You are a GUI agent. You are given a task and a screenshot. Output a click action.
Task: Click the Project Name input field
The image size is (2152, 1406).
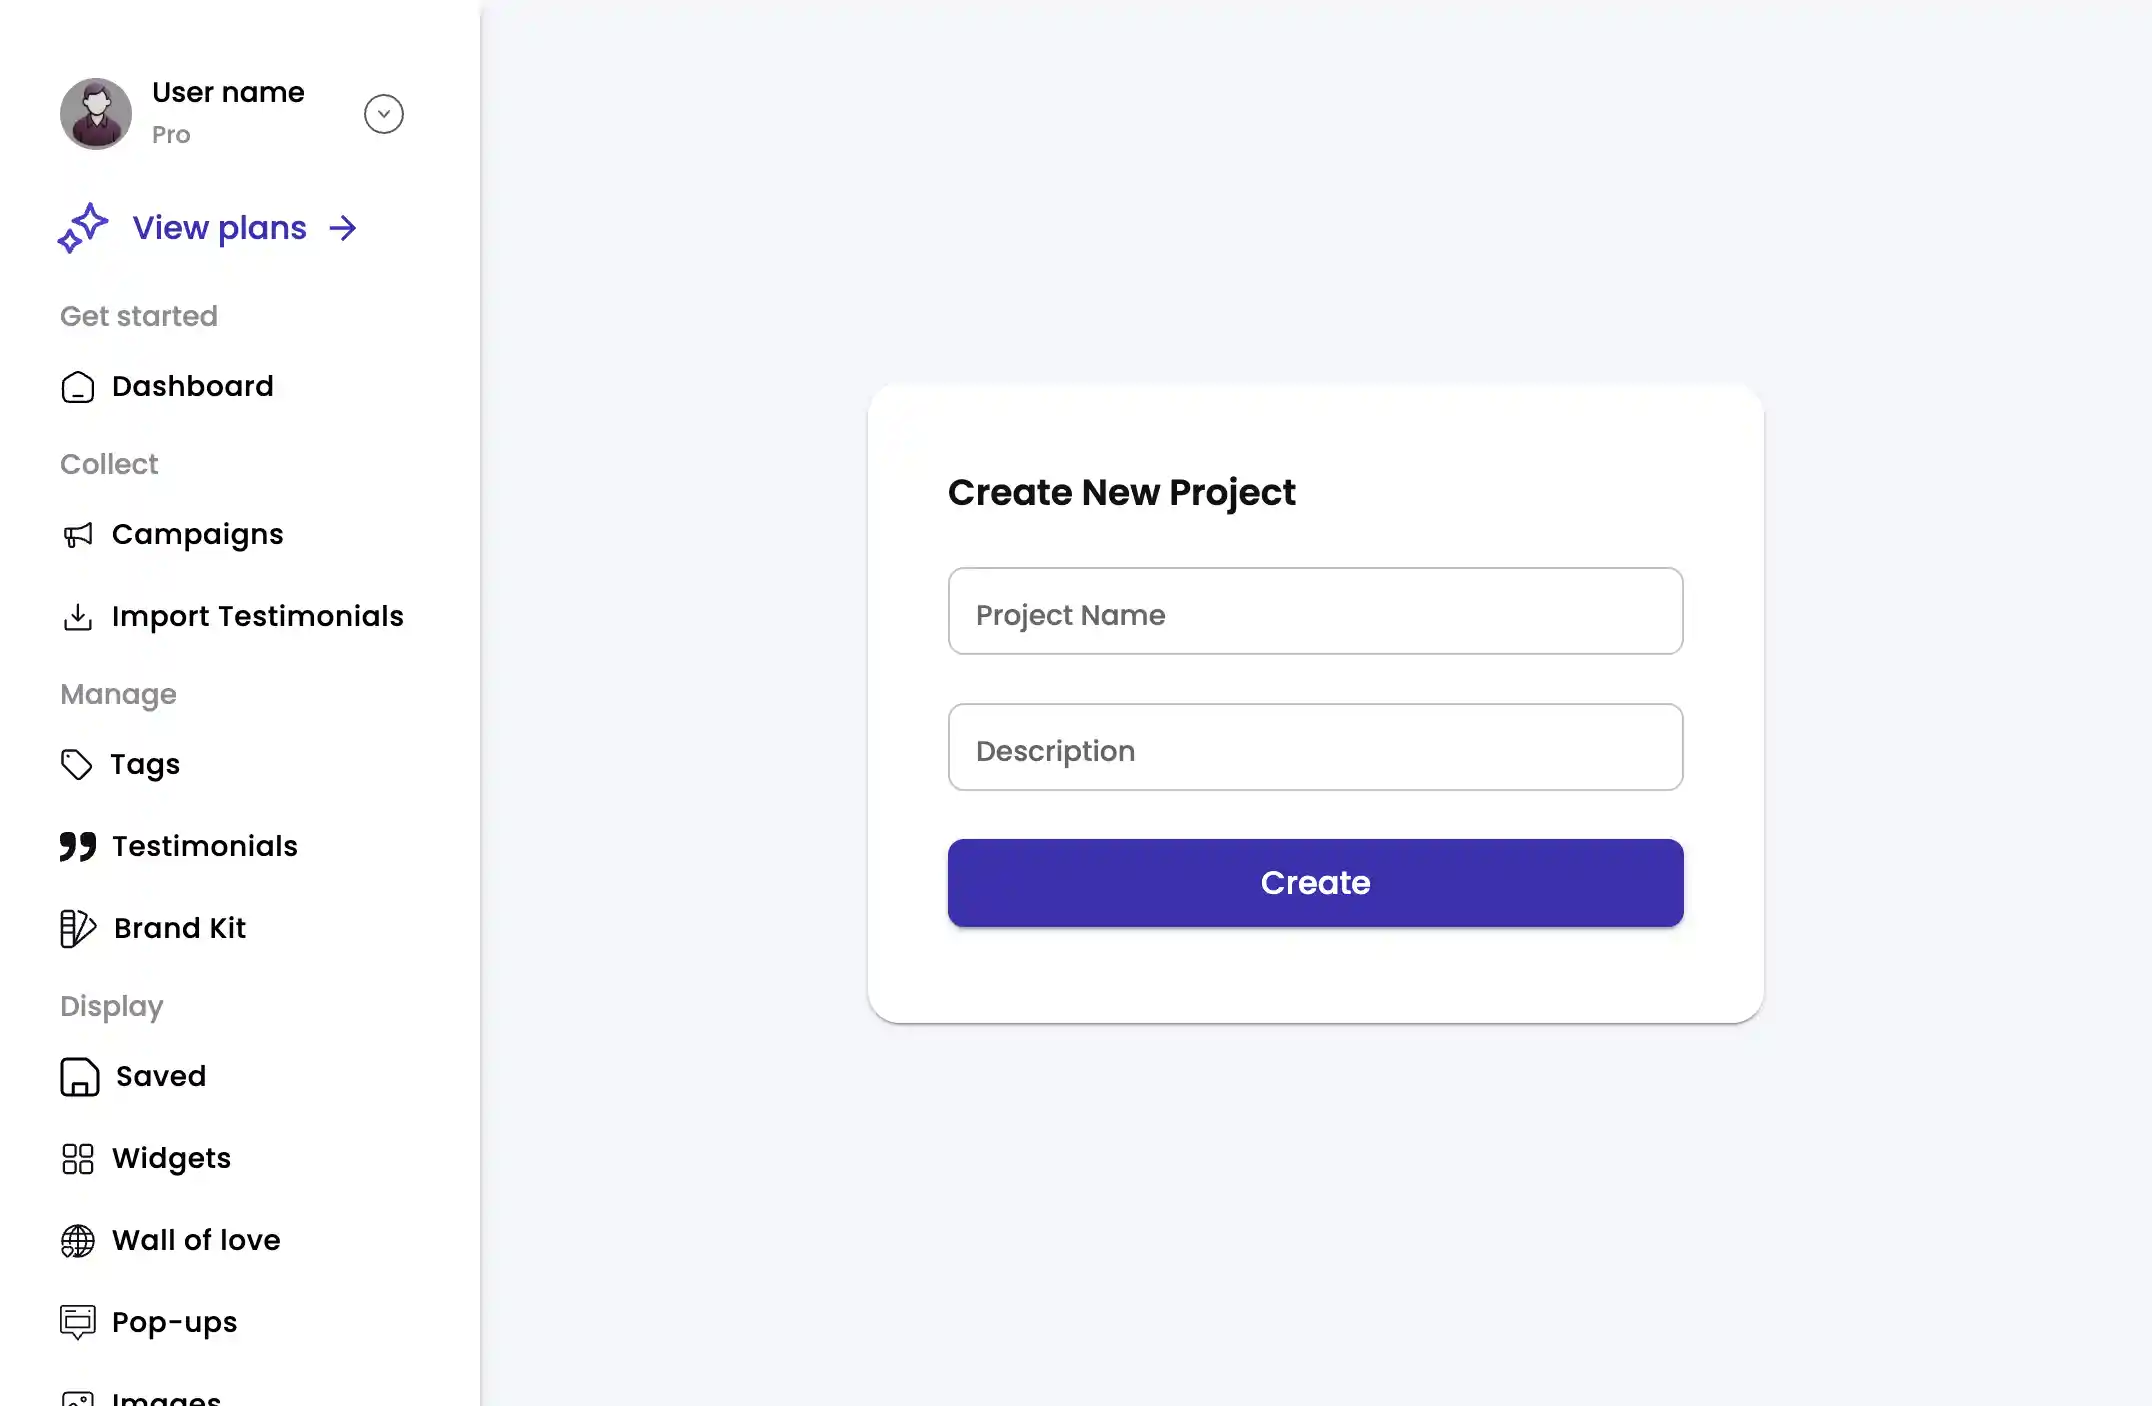[1314, 611]
